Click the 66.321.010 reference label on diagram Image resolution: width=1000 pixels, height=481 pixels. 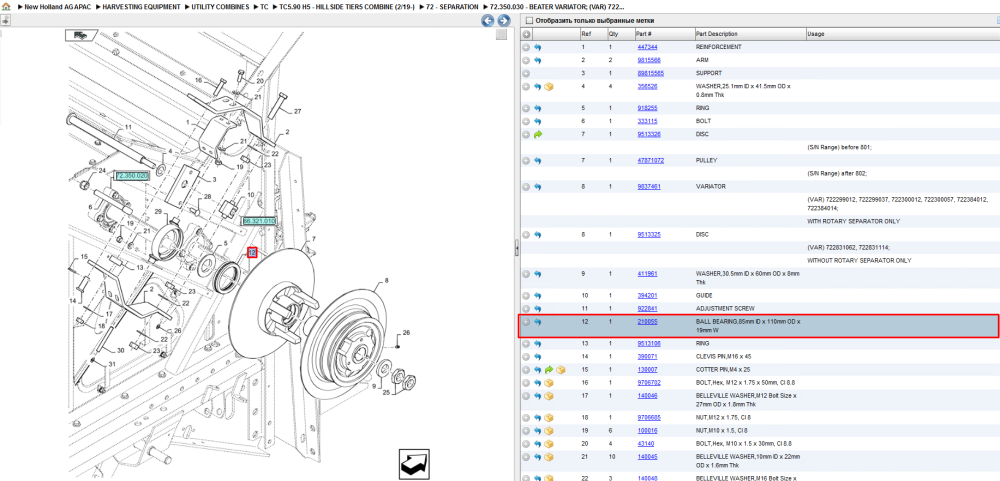click(259, 221)
